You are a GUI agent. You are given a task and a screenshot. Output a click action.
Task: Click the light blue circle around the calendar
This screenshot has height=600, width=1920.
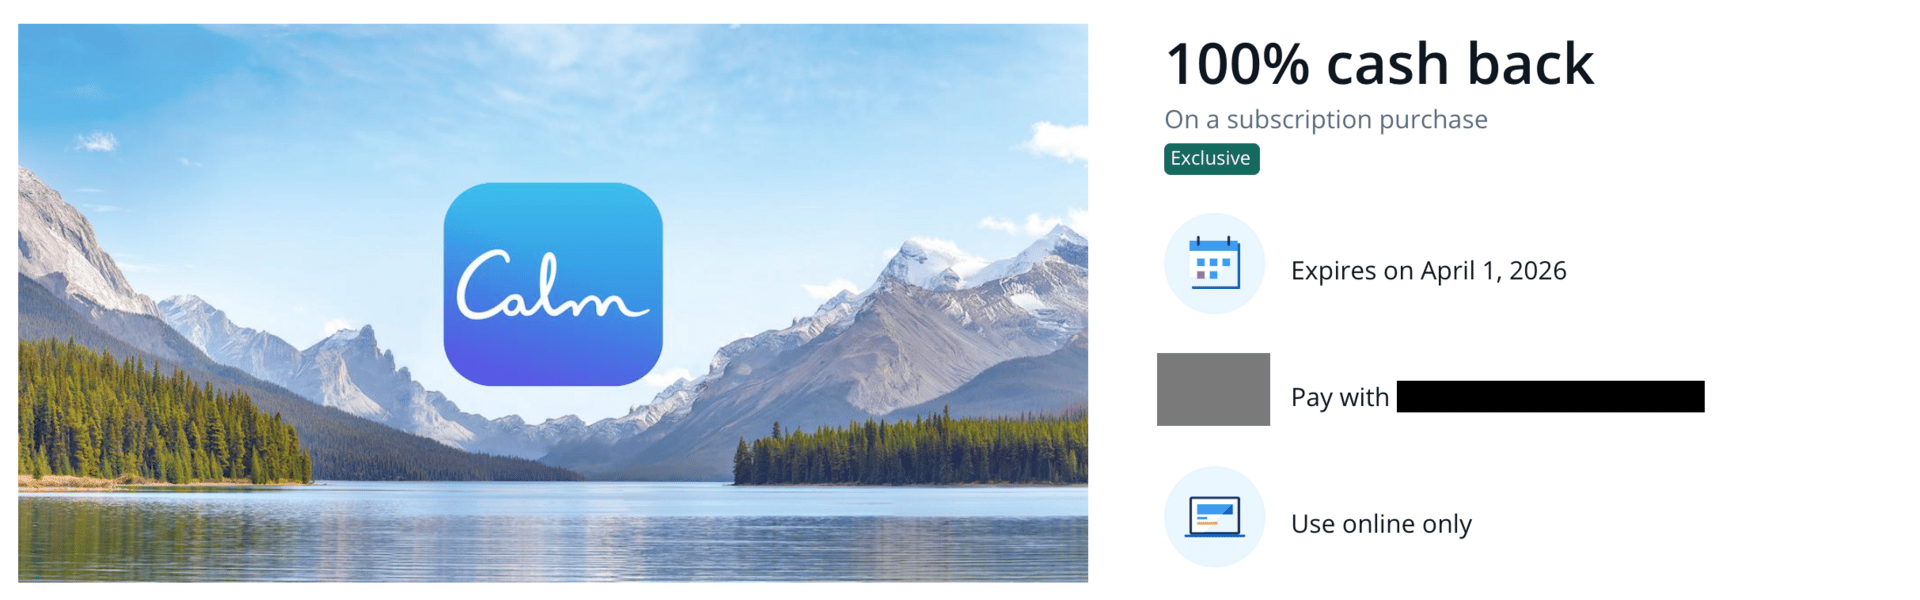tap(1214, 263)
